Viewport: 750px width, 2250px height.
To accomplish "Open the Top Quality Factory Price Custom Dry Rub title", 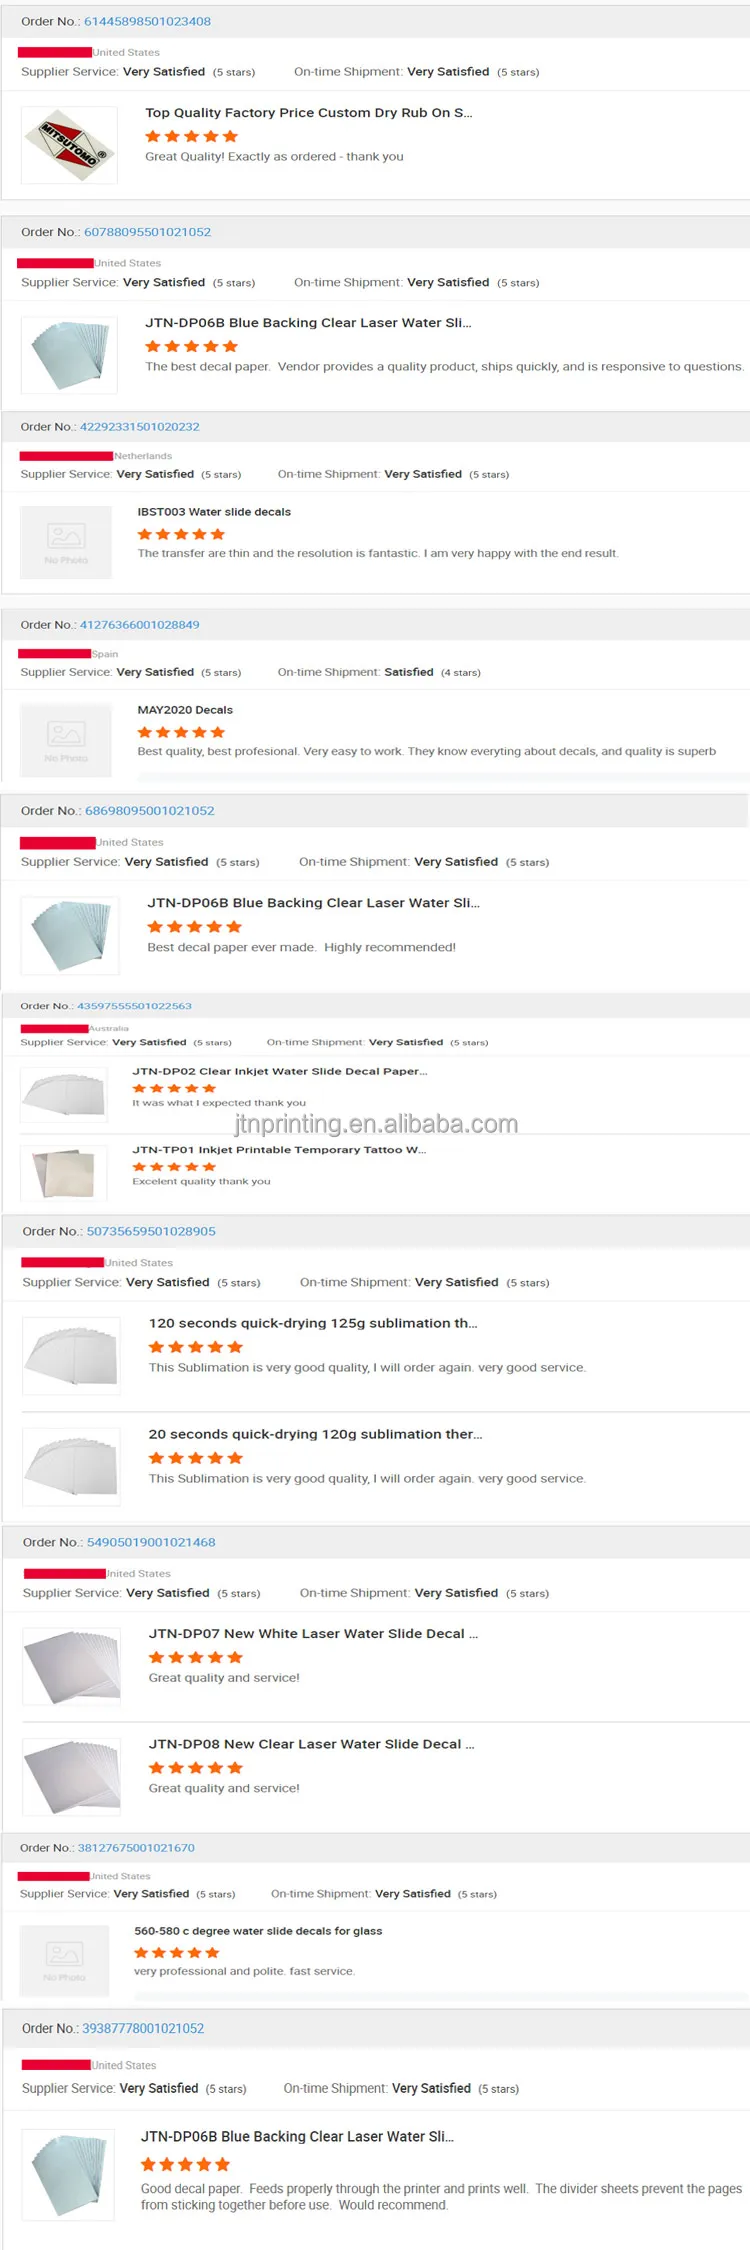I will (308, 113).
